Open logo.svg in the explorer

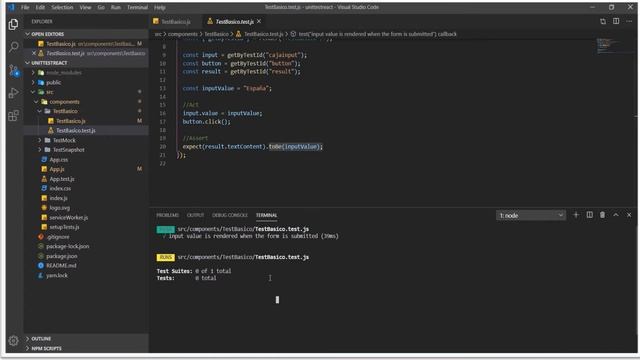pyautogui.click(x=86, y=208)
